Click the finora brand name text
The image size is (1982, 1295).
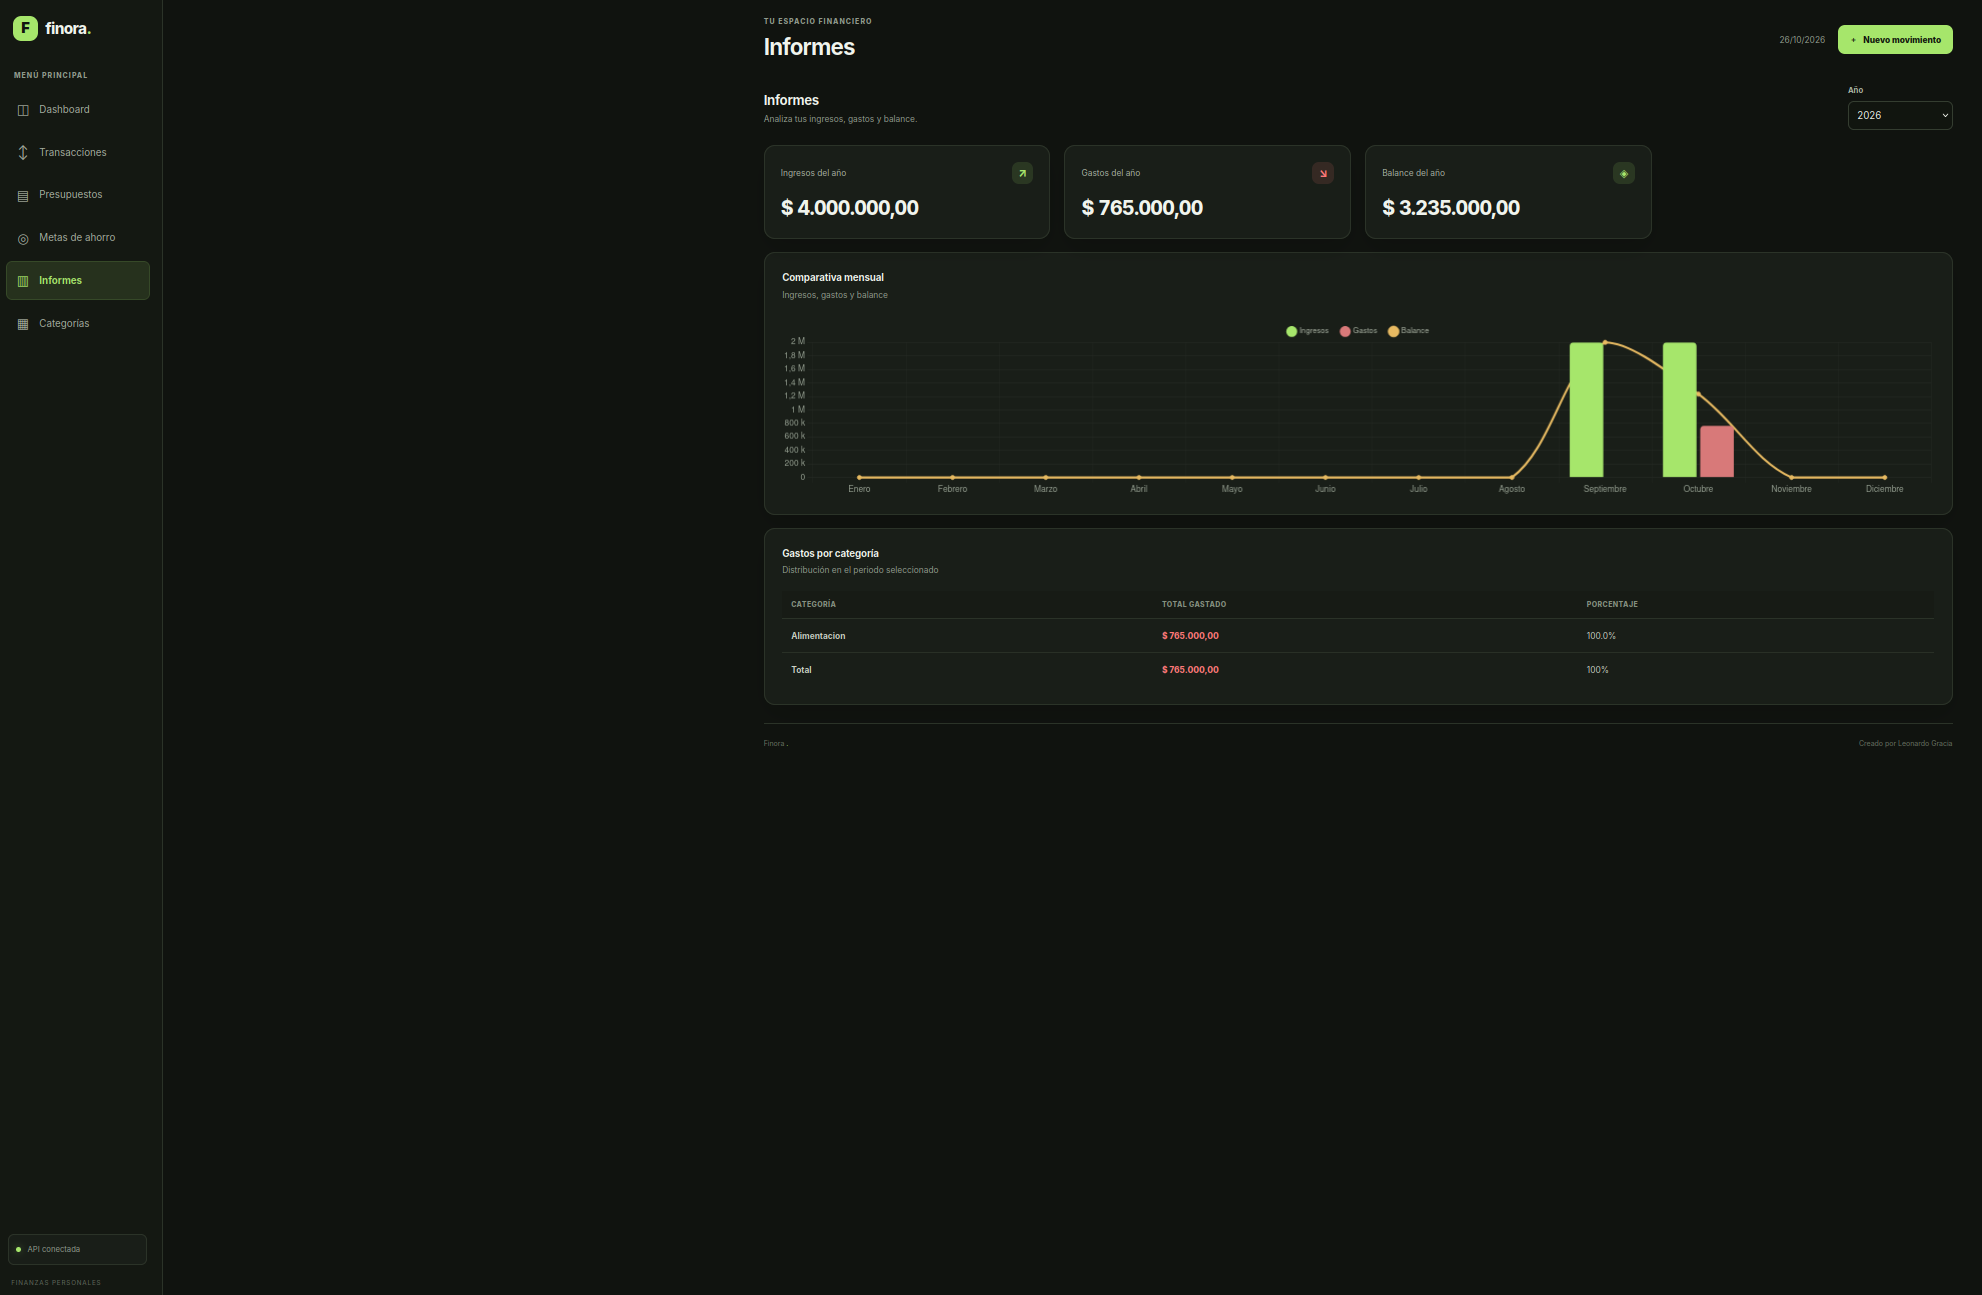point(68,29)
